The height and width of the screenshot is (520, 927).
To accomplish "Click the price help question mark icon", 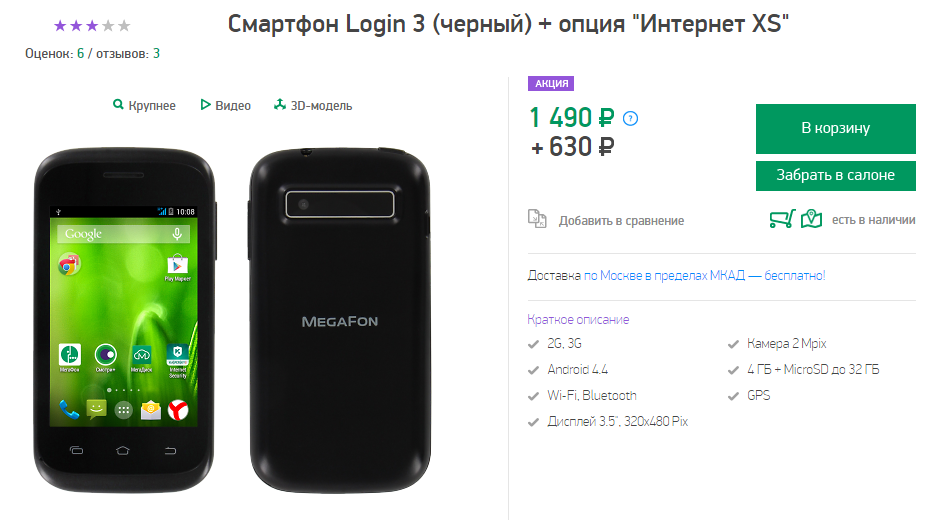I will pyautogui.click(x=630, y=119).
